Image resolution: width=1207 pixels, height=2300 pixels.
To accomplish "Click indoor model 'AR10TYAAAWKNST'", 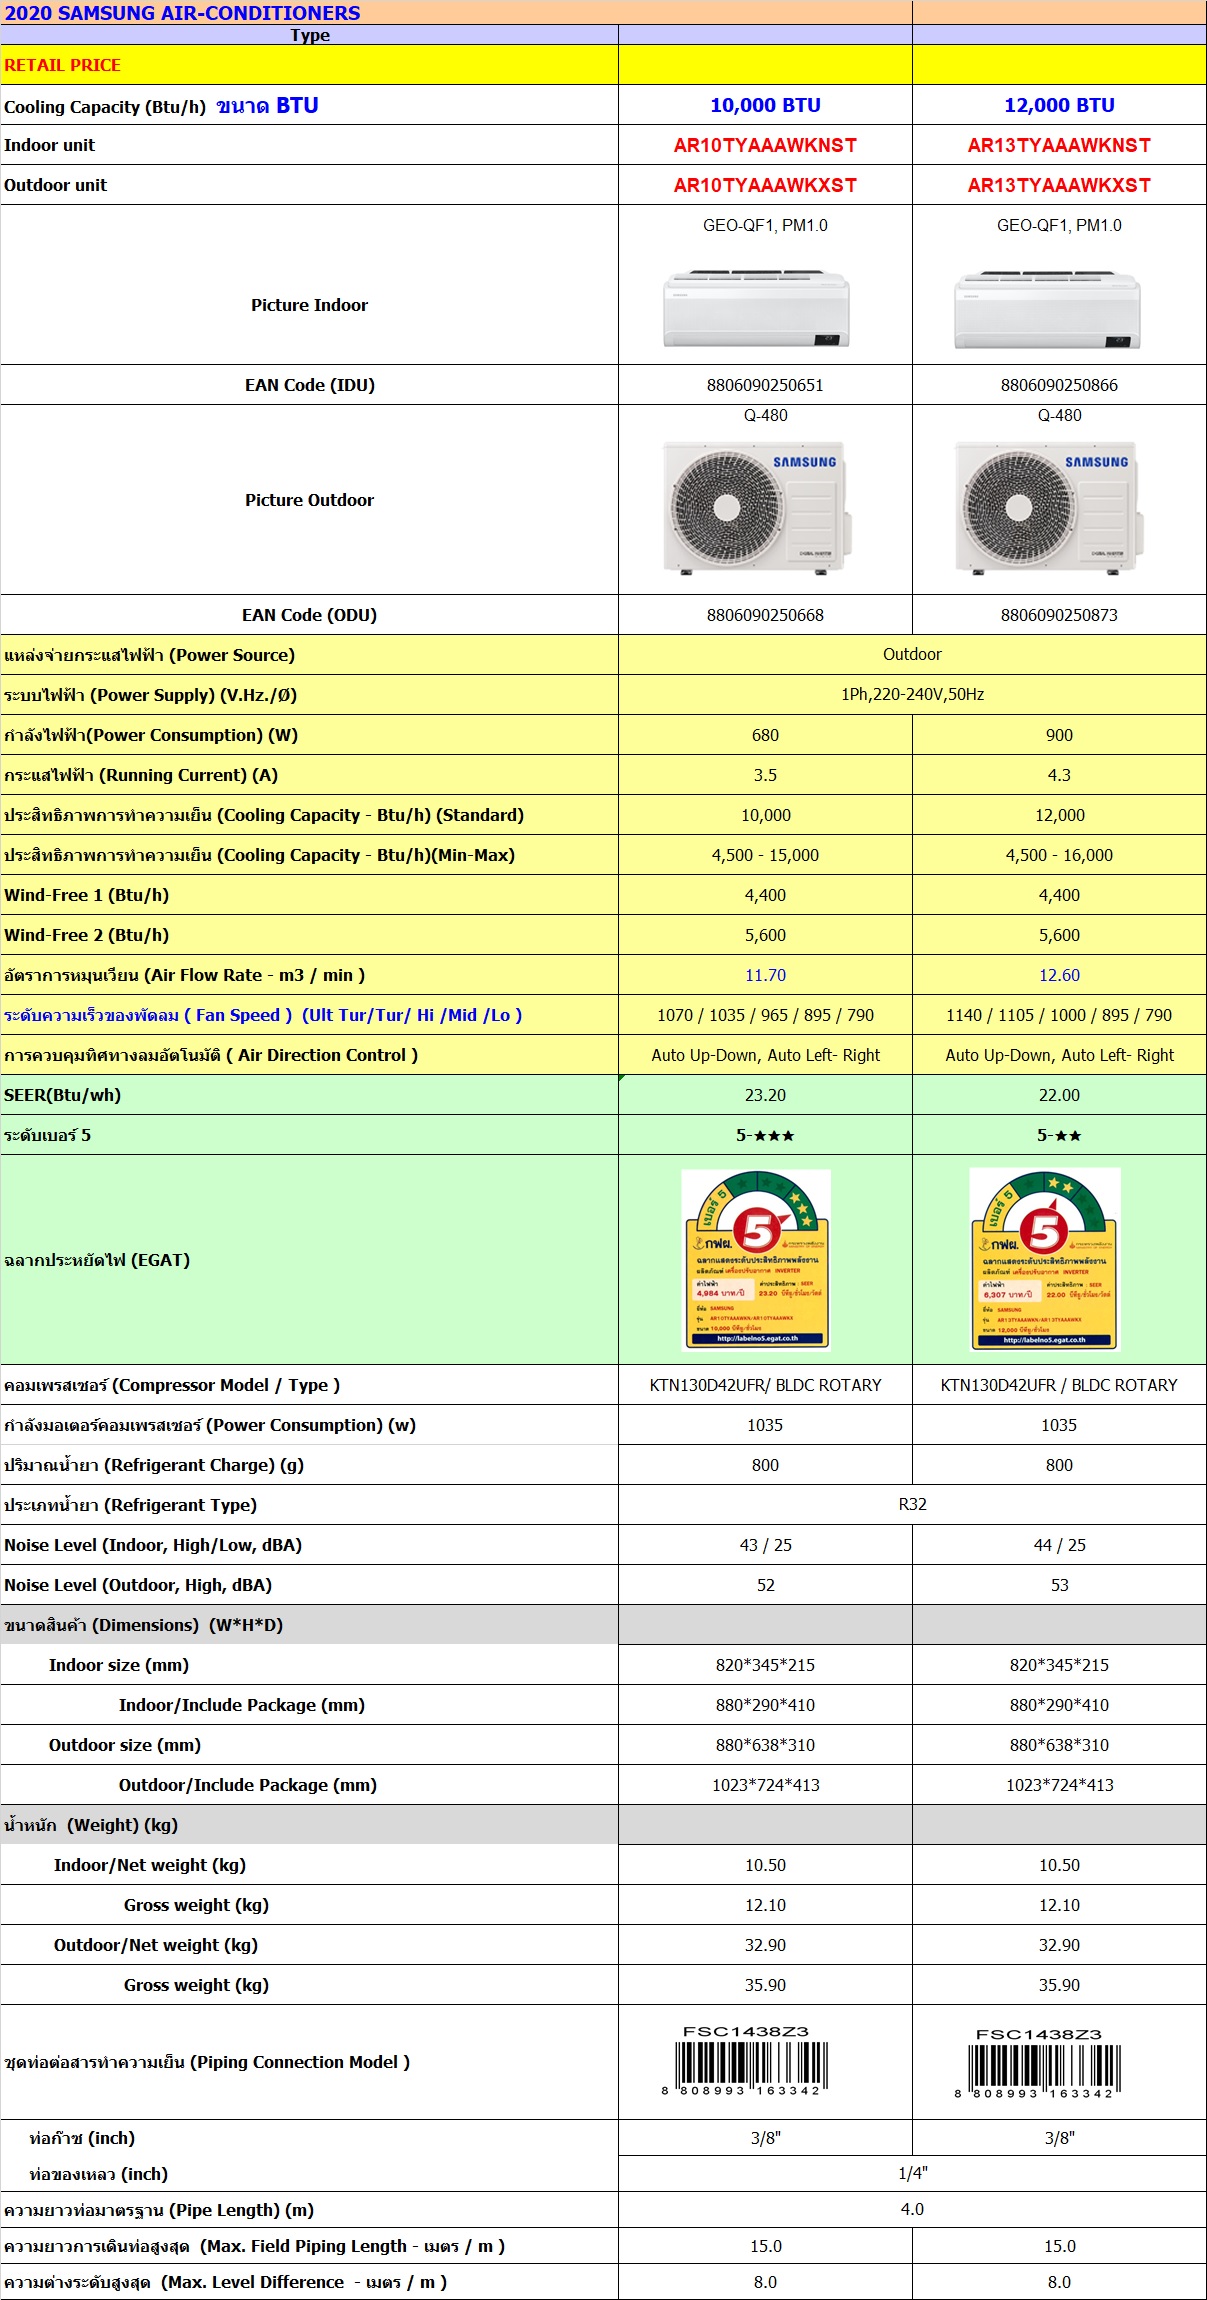I will (765, 145).
